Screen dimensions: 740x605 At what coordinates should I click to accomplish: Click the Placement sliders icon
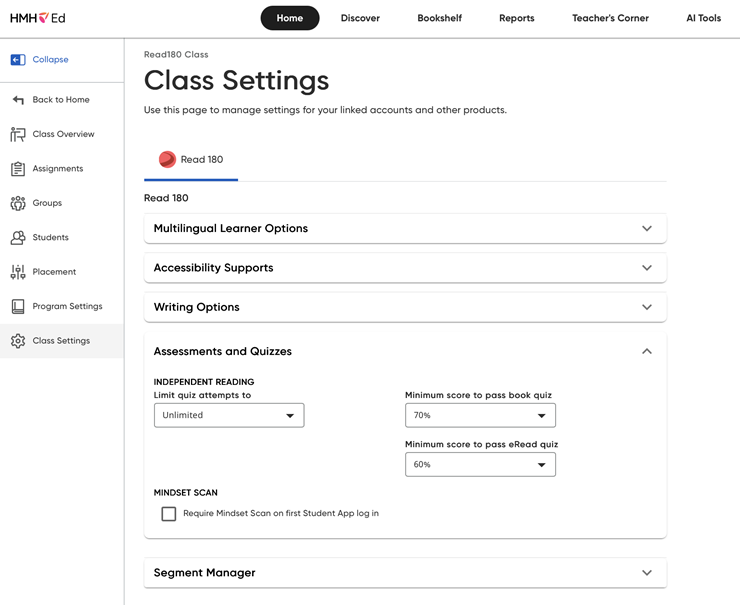tap(18, 272)
